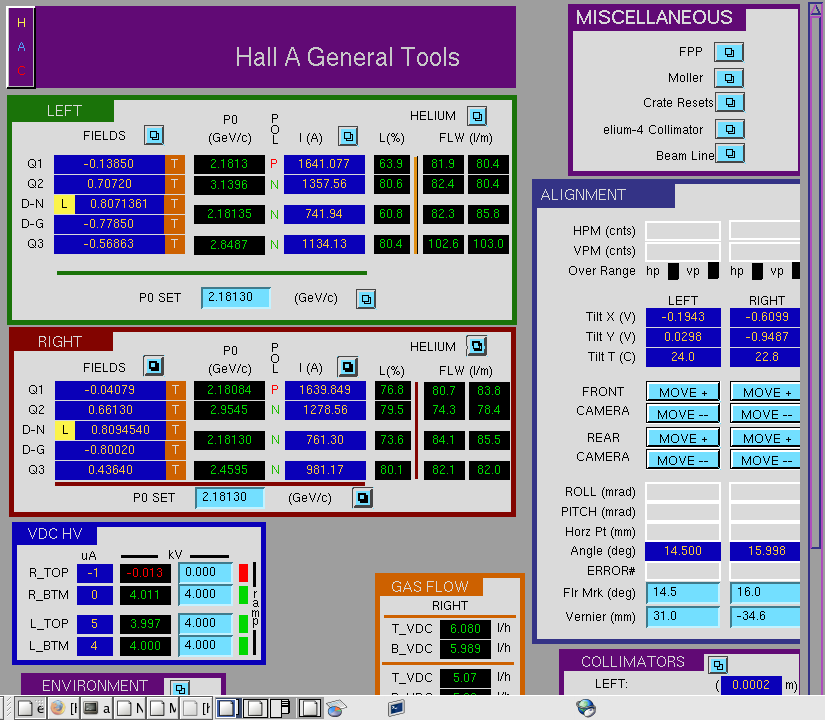The height and width of the screenshot is (720, 825).
Task: Click the LEFT Q3 orange T unit button
Action: 175,244
